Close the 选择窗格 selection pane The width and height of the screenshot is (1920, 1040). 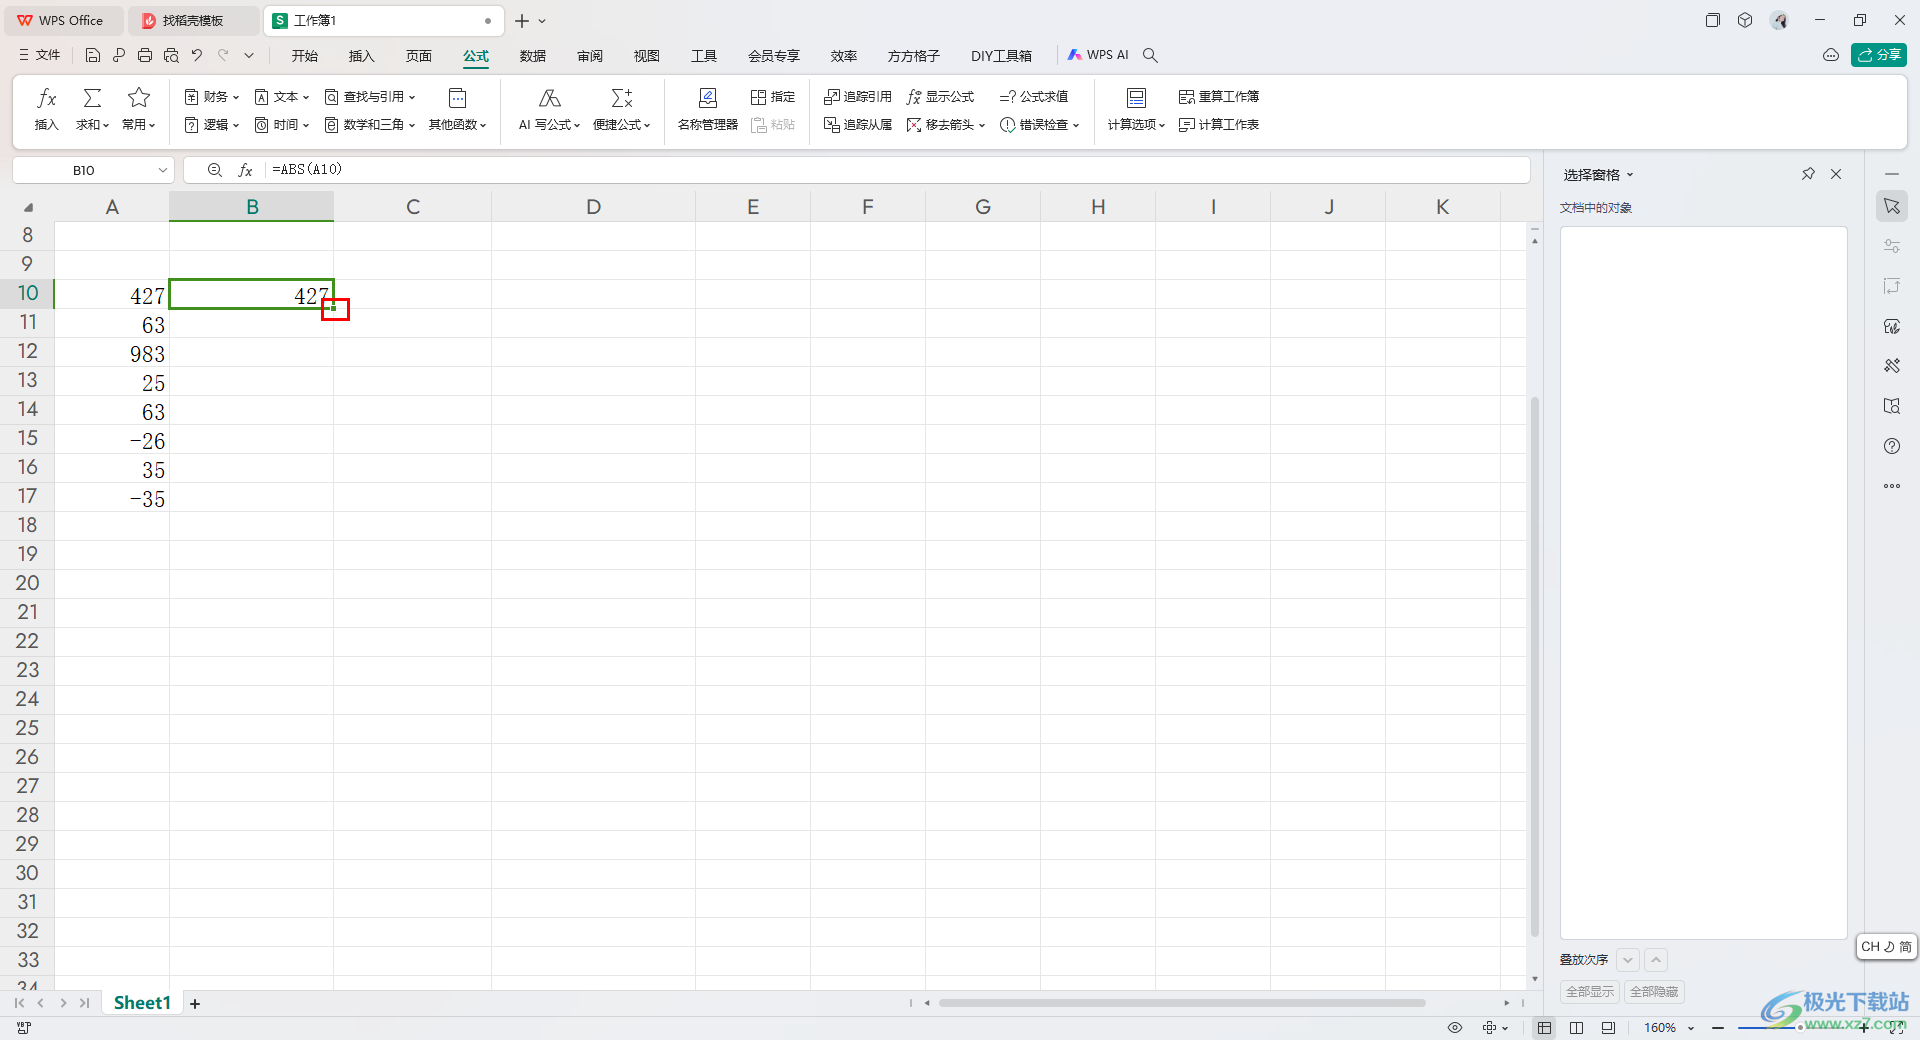(x=1836, y=174)
